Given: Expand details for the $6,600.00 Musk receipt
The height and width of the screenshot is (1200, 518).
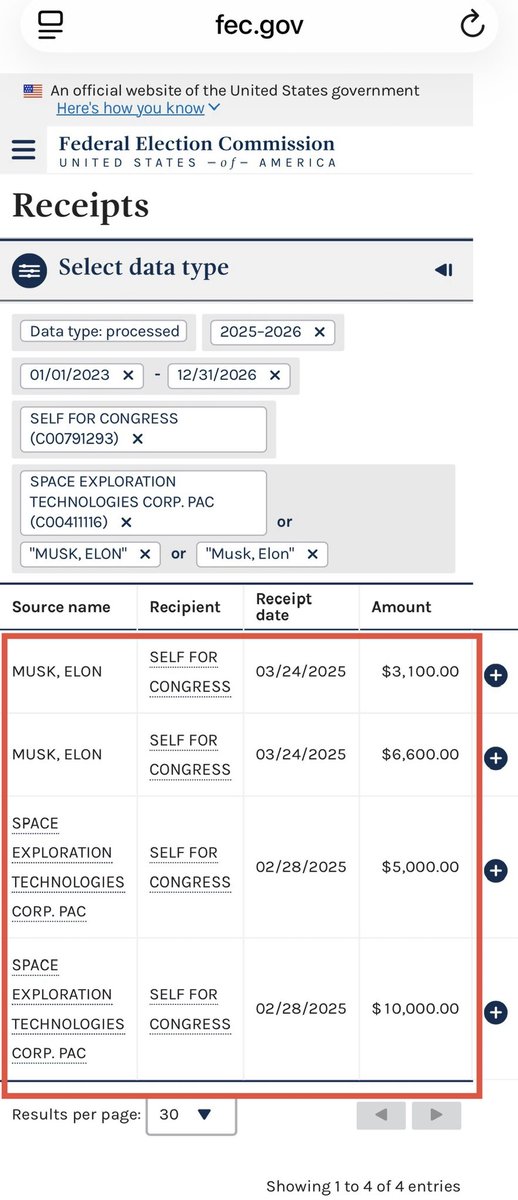Looking at the screenshot, I should pyautogui.click(x=495, y=758).
